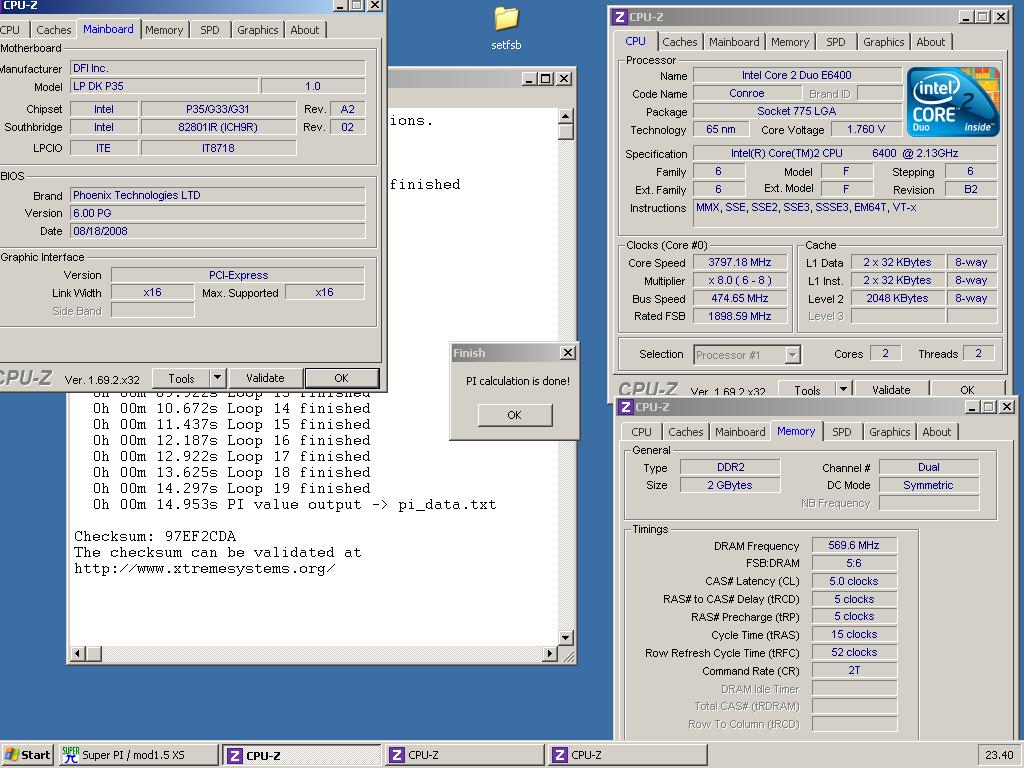
Task: Select Memory tab in CPU window
Action: [790, 42]
